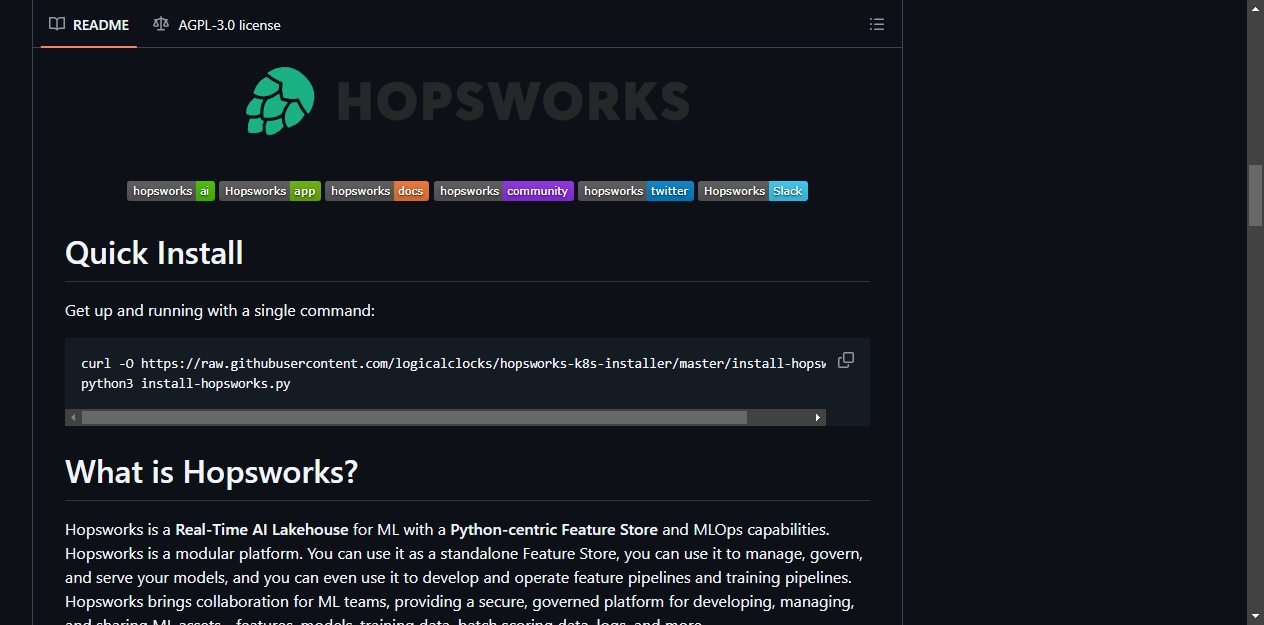Viewport: 1264px width, 625px height.
Task: Open the README tab
Action: click(89, 24)
